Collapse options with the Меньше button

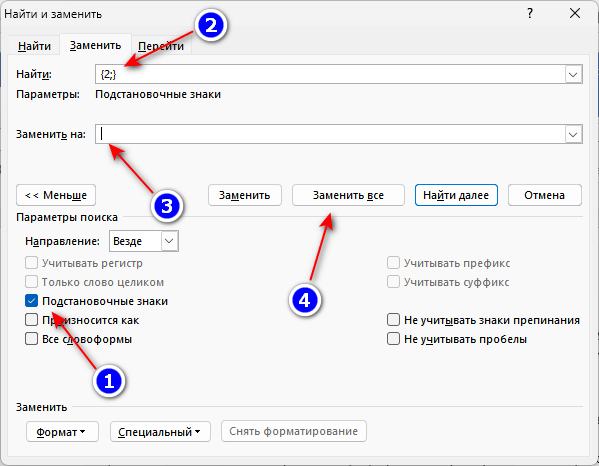coord(56,195)
